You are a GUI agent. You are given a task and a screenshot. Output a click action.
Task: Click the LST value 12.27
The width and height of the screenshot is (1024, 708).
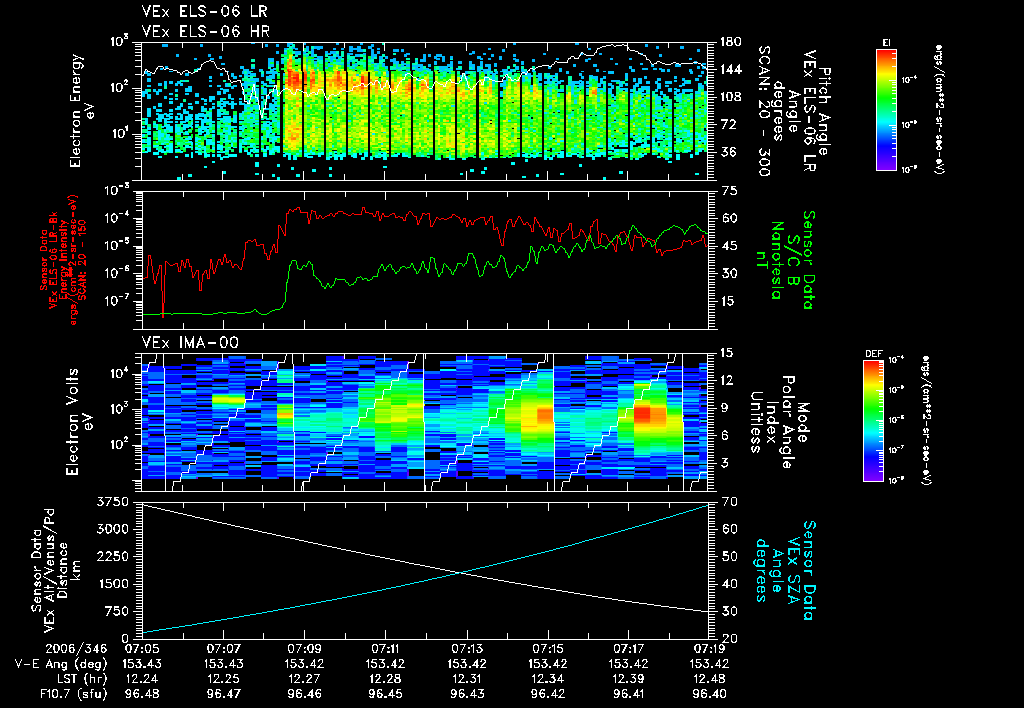(x=304, y=679)
